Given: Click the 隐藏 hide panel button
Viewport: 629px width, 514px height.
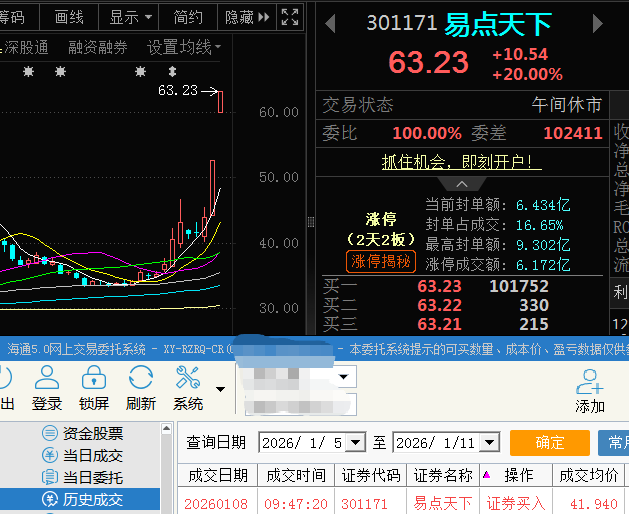Looking at the screenshot, I should 247,17.
